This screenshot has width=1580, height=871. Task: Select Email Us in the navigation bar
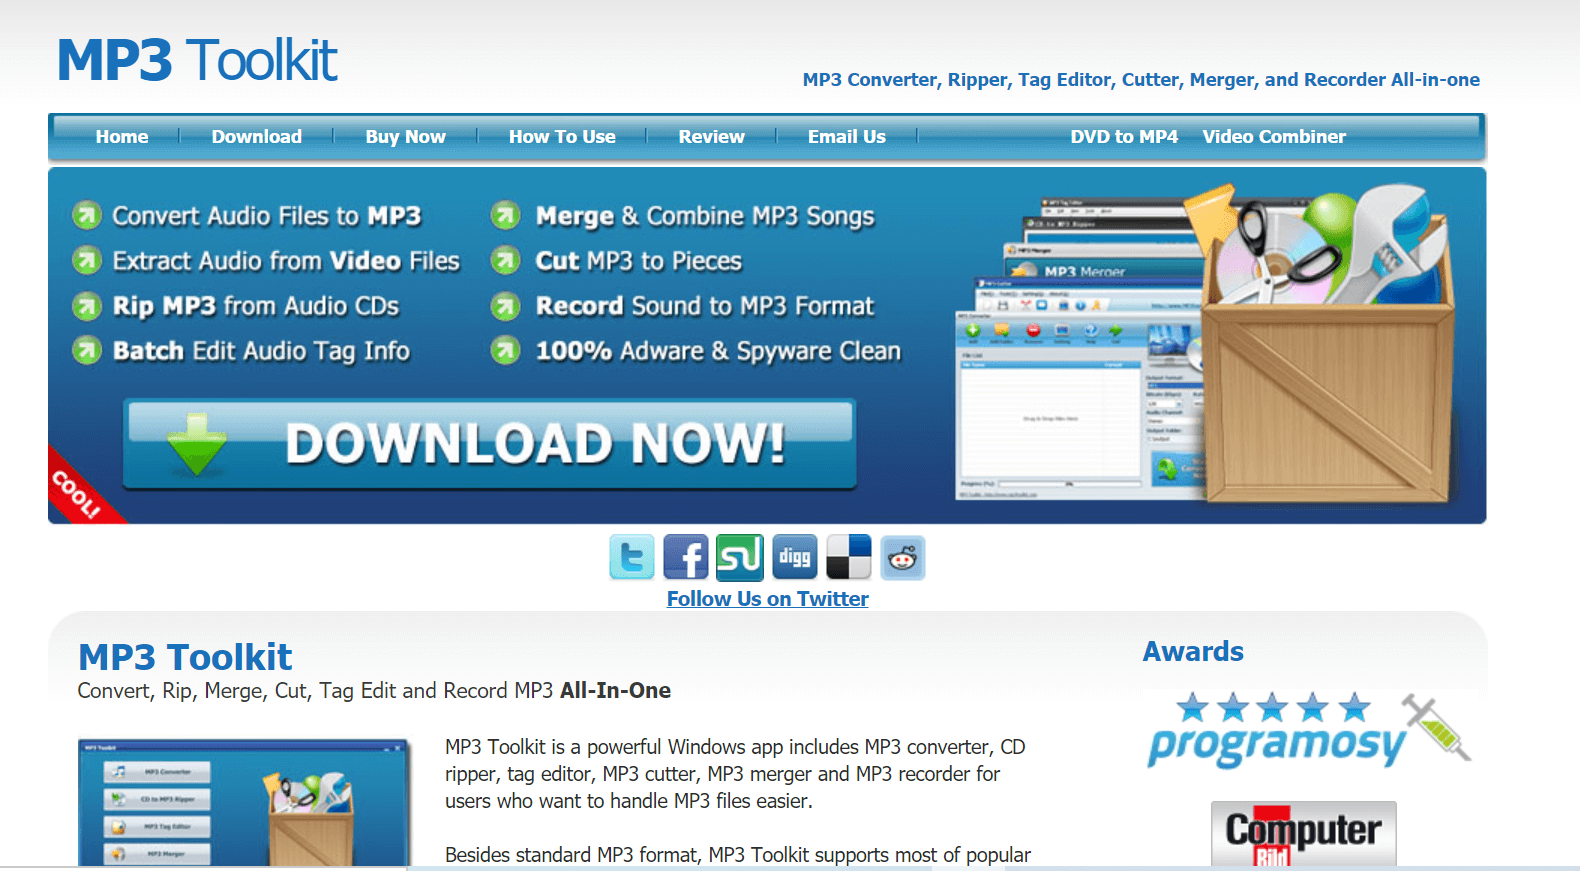pos(847,137)
